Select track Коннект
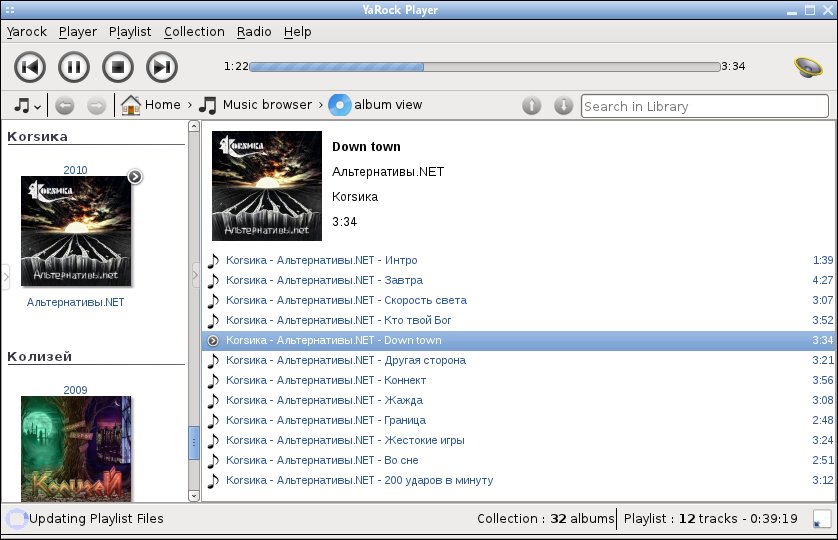 (x=519, y=380)
